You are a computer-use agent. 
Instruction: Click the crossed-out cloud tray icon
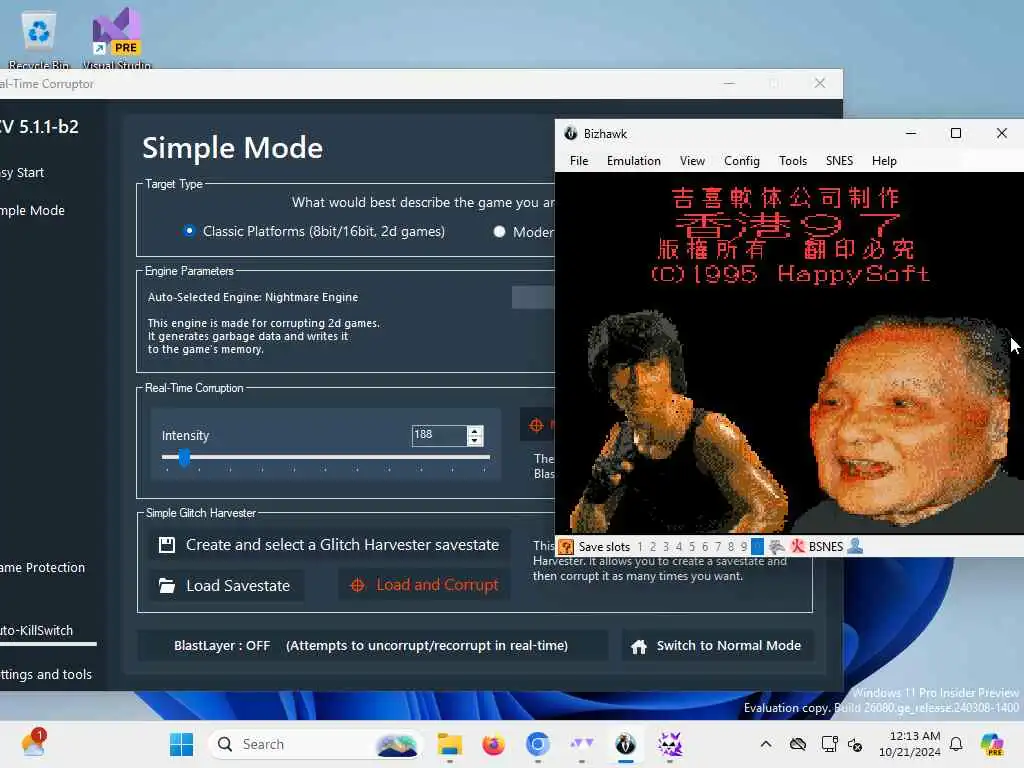pos(797,744)
